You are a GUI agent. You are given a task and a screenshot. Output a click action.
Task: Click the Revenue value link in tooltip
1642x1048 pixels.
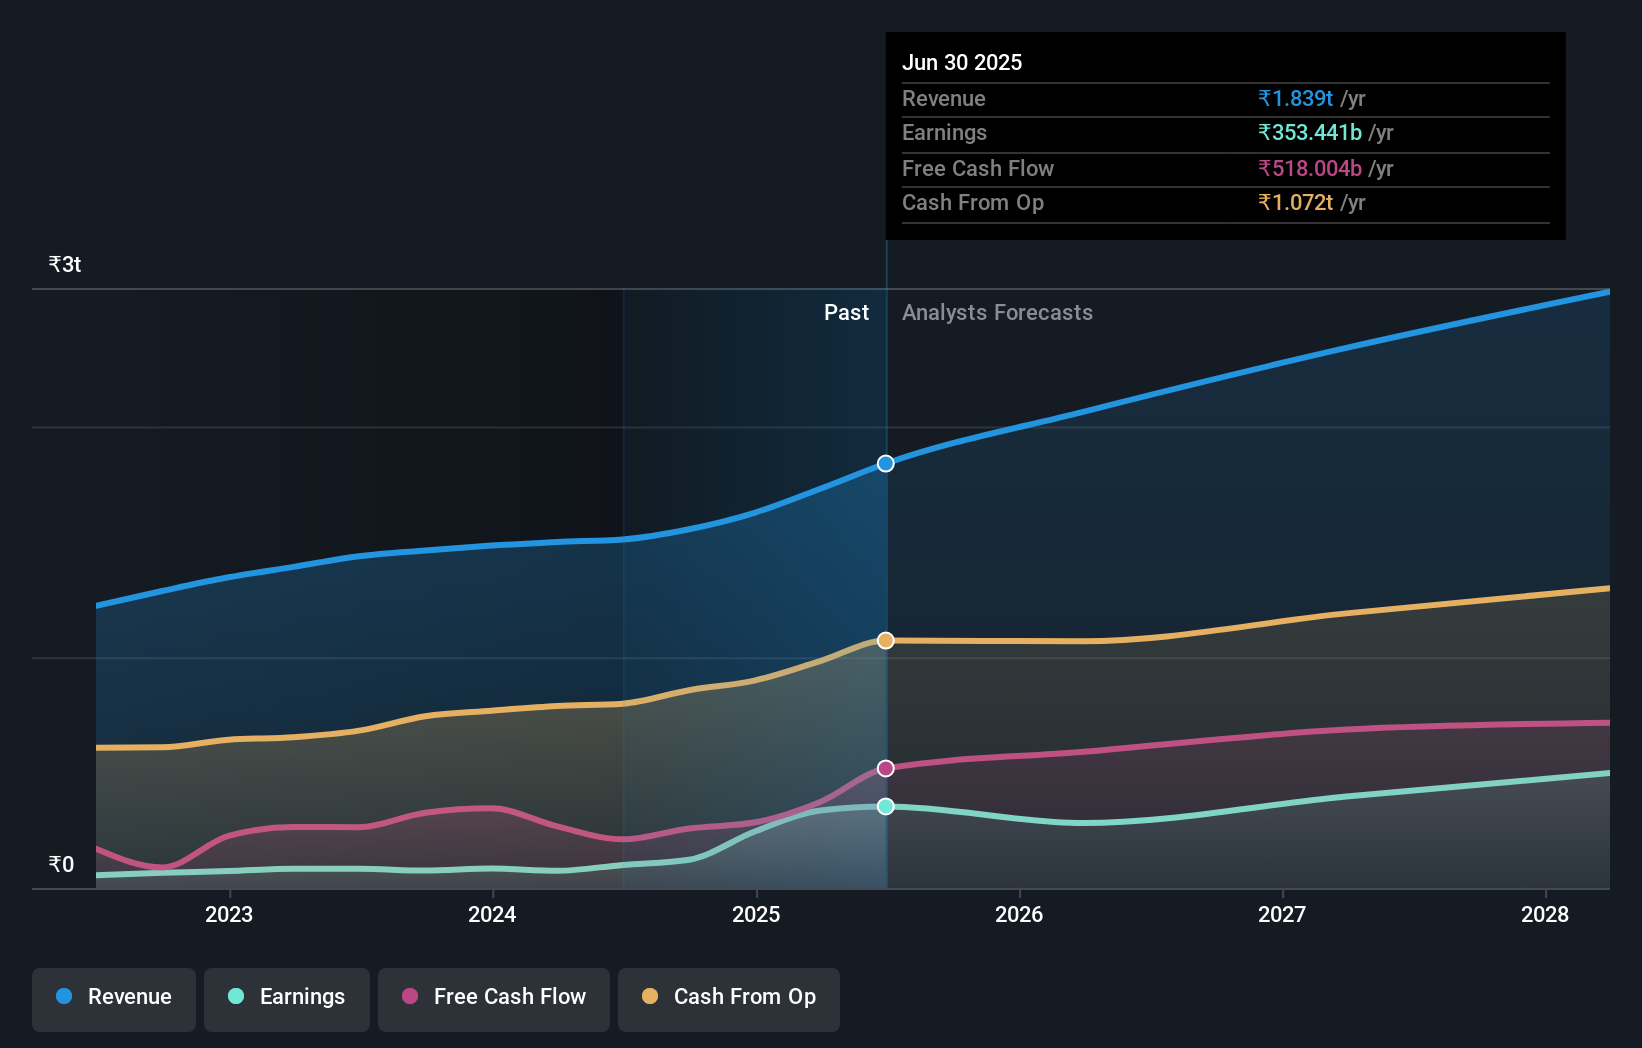pos(1295,98)
